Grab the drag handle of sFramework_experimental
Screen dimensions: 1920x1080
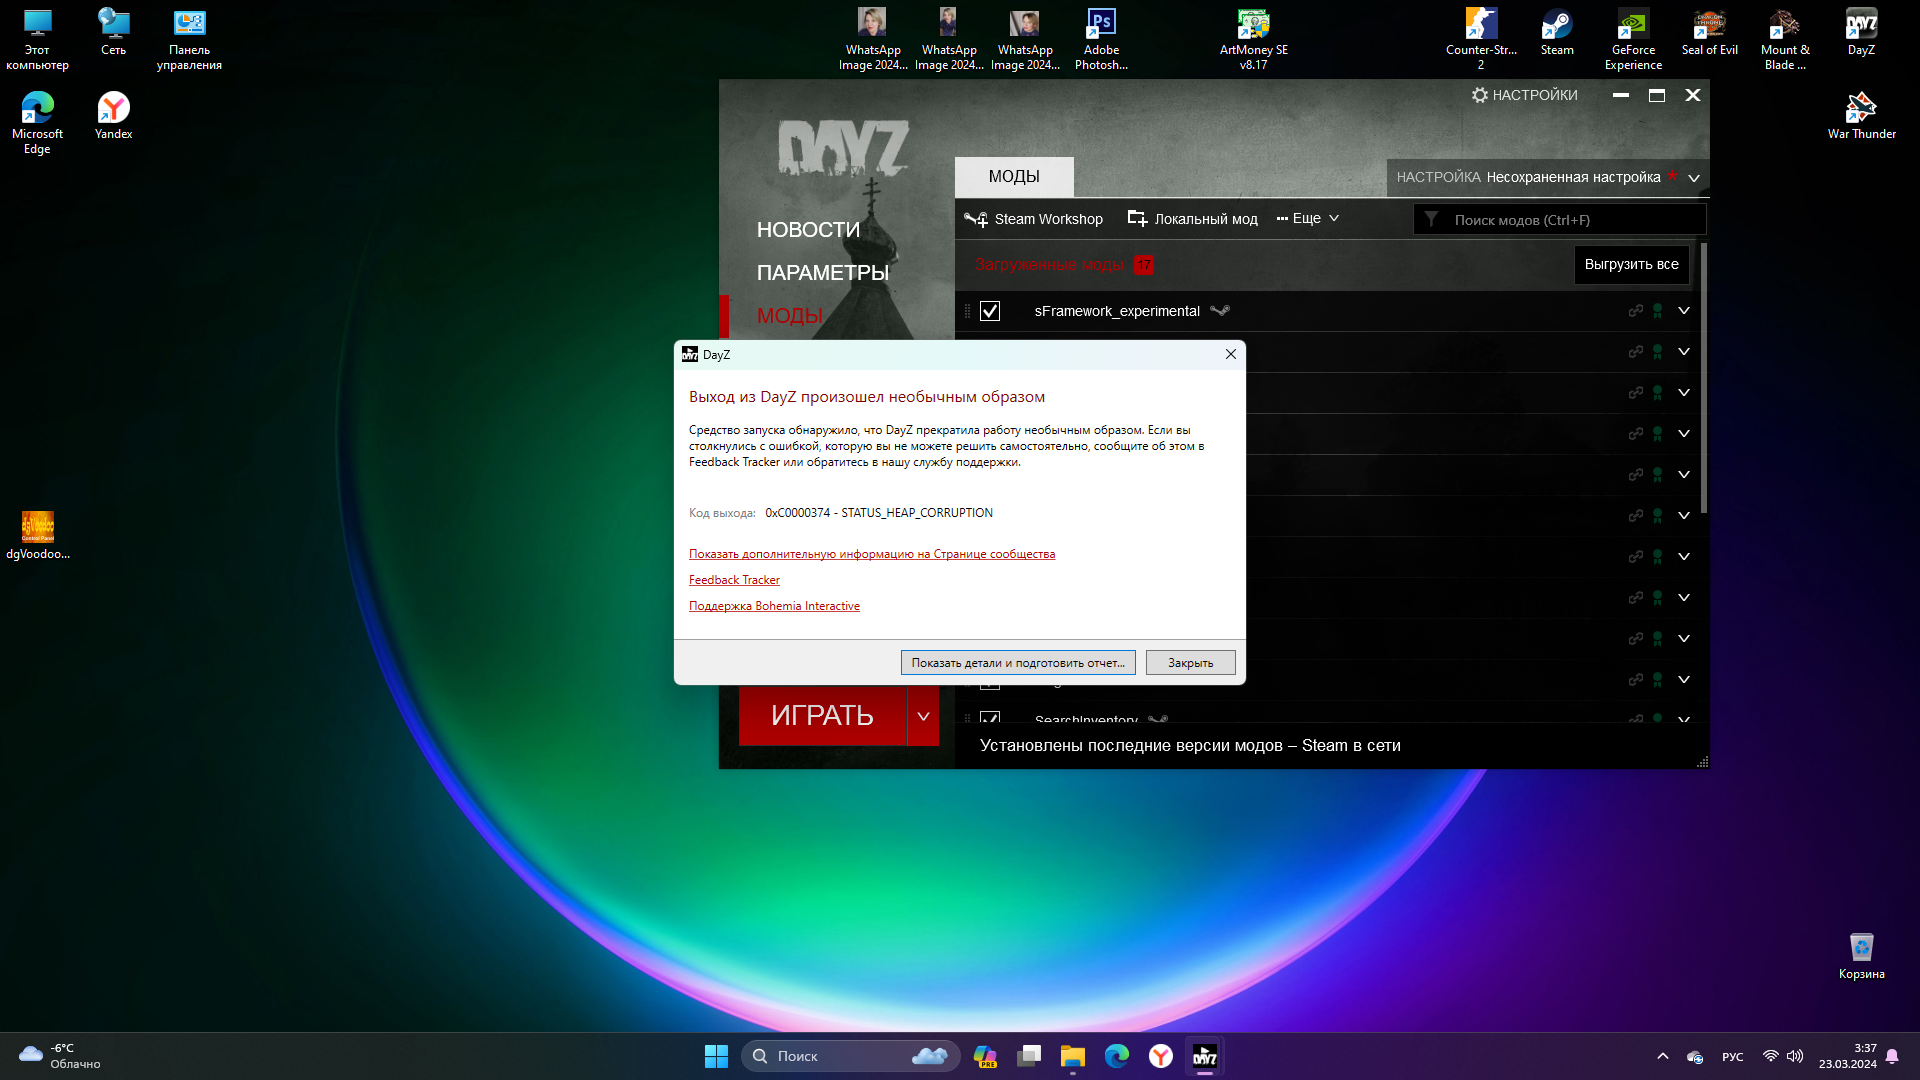point(967,311)
